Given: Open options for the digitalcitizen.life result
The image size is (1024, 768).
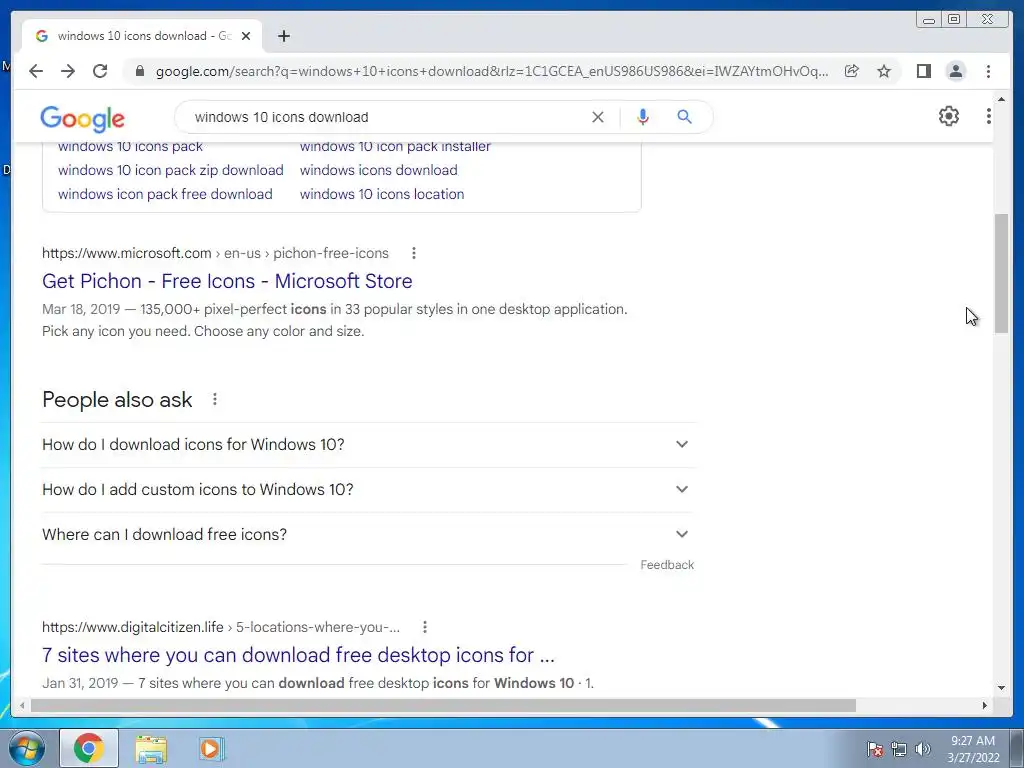Looking at the screenshot, I should point(424,627).
